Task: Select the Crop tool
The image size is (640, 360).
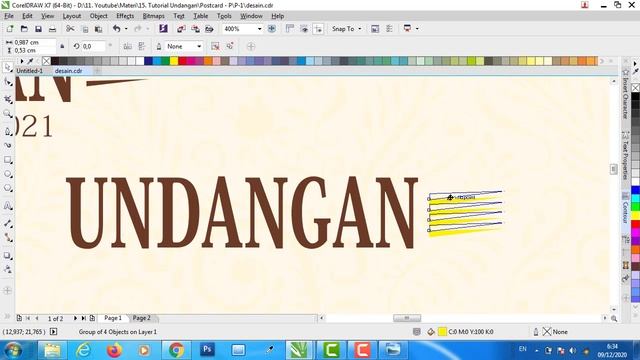Action: click(7, 99)
